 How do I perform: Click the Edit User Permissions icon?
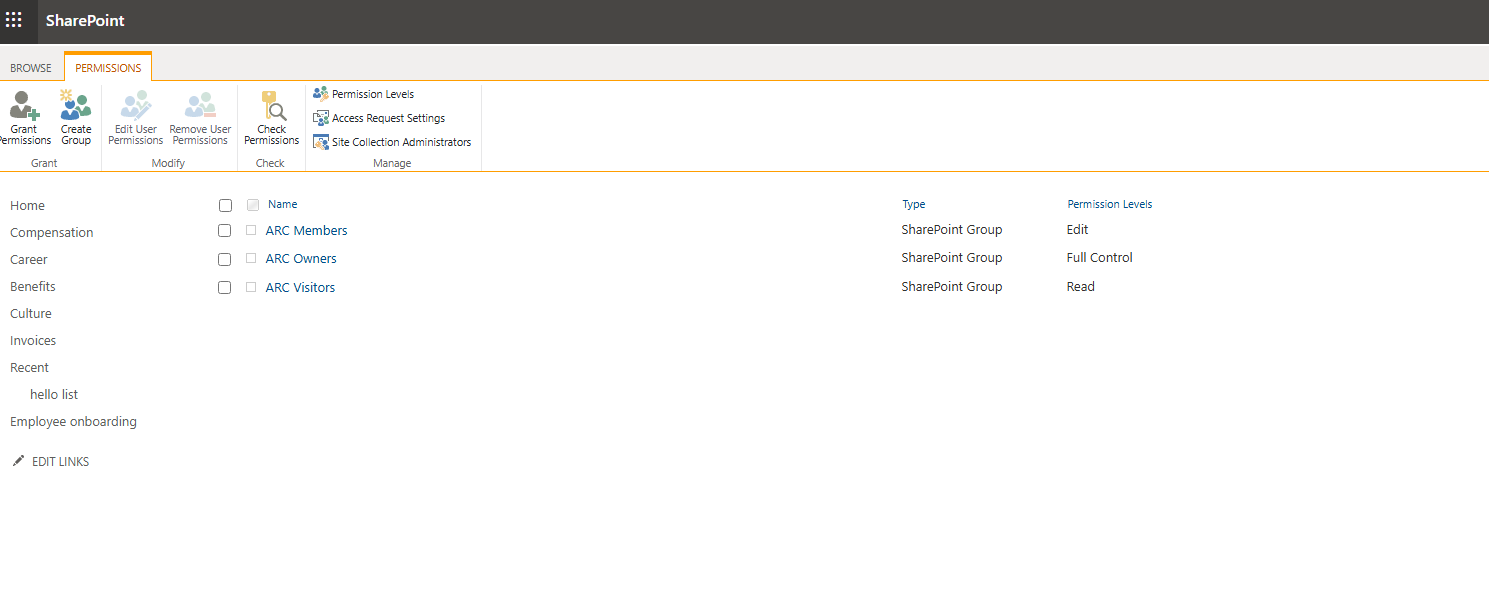coord(135,105)
